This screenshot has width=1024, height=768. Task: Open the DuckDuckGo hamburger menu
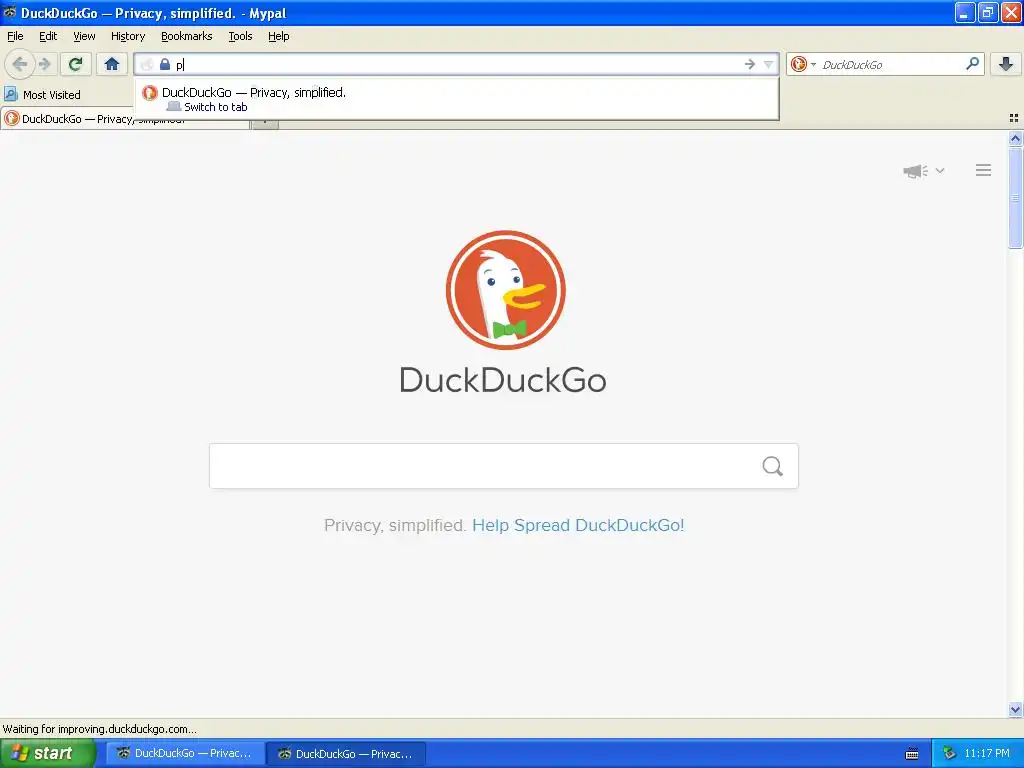tap(984, 170)
